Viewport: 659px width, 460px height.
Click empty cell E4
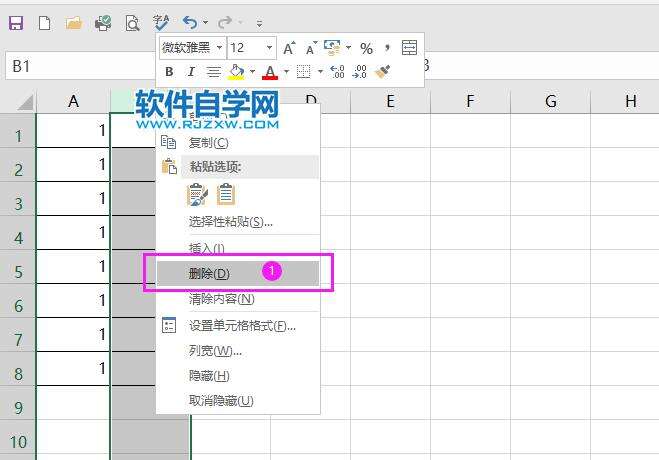click(x=390, y=233)
